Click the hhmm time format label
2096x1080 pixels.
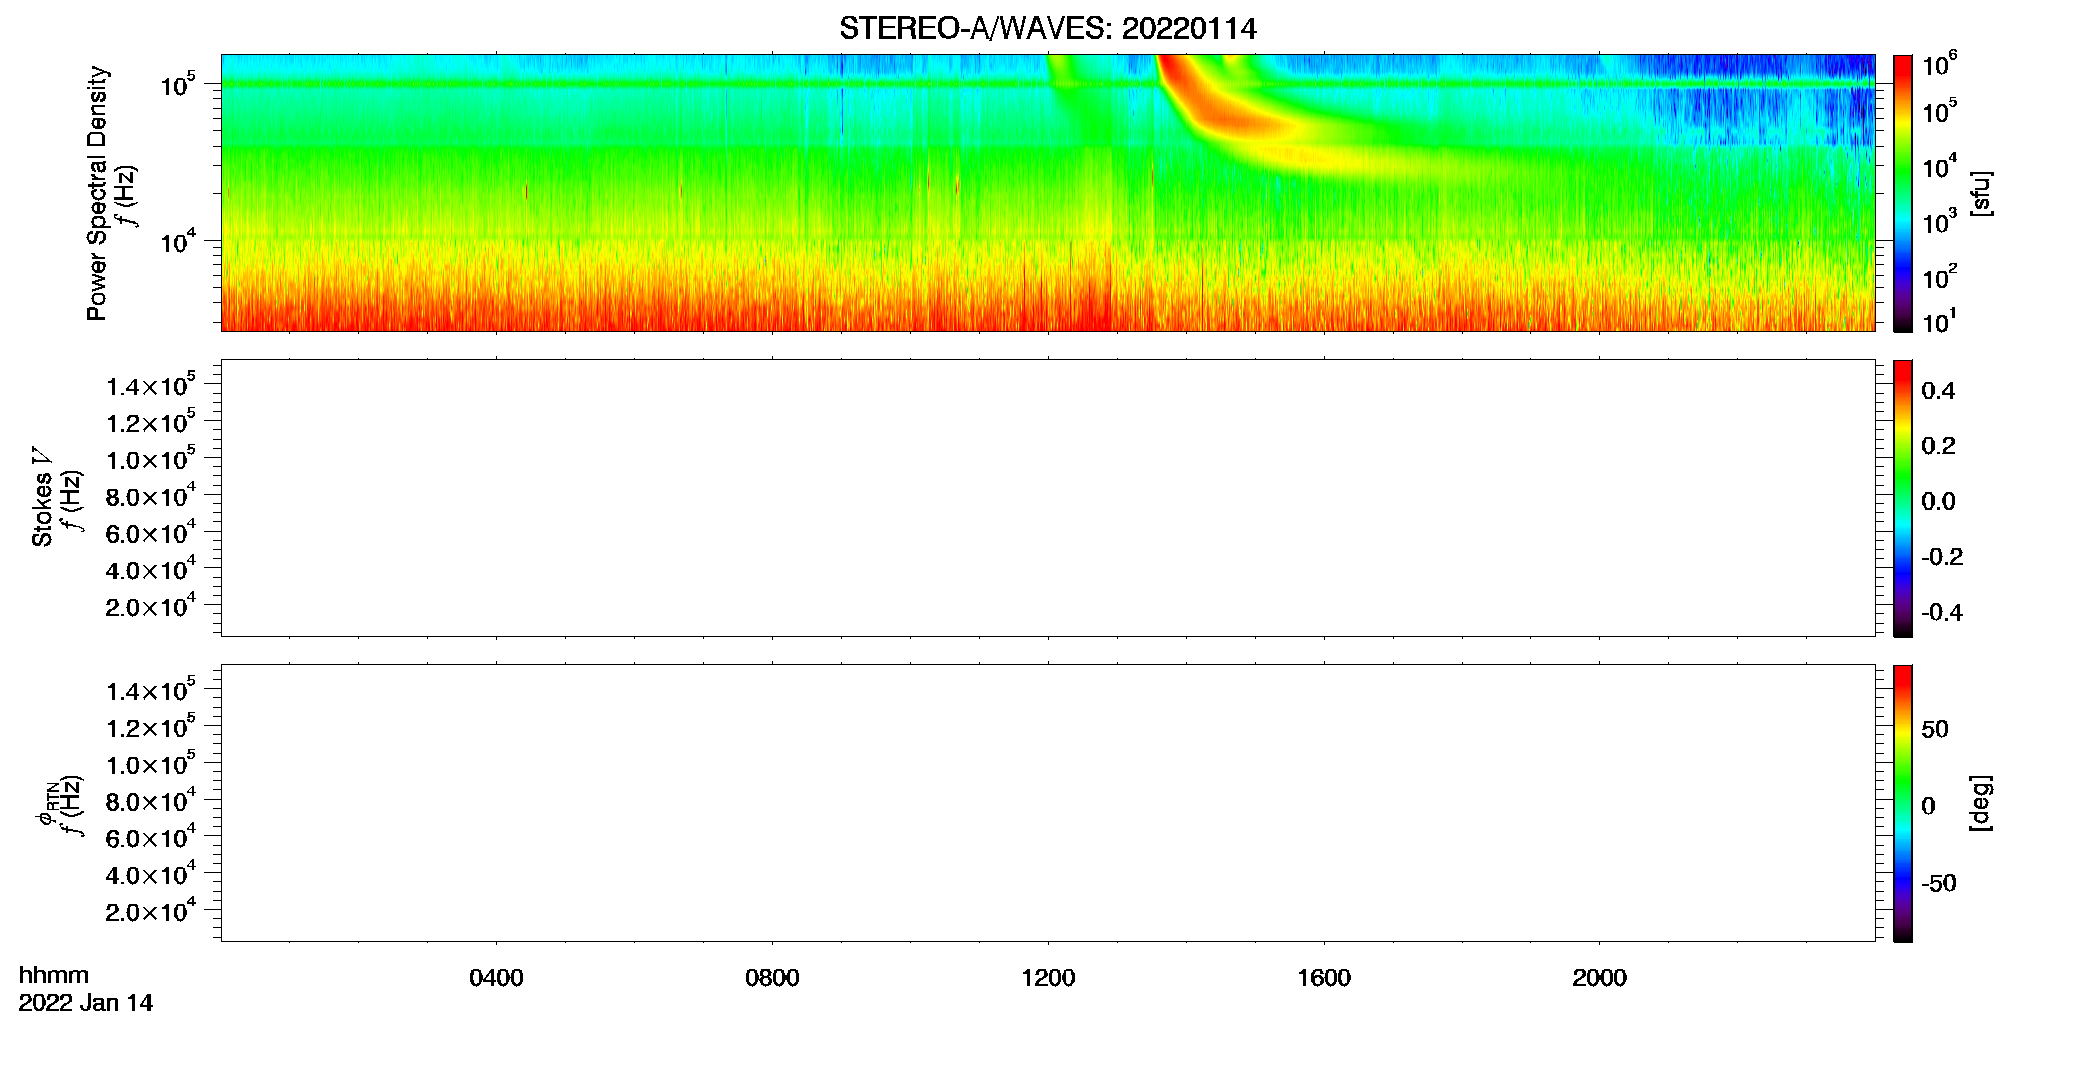tap(54, 975)
